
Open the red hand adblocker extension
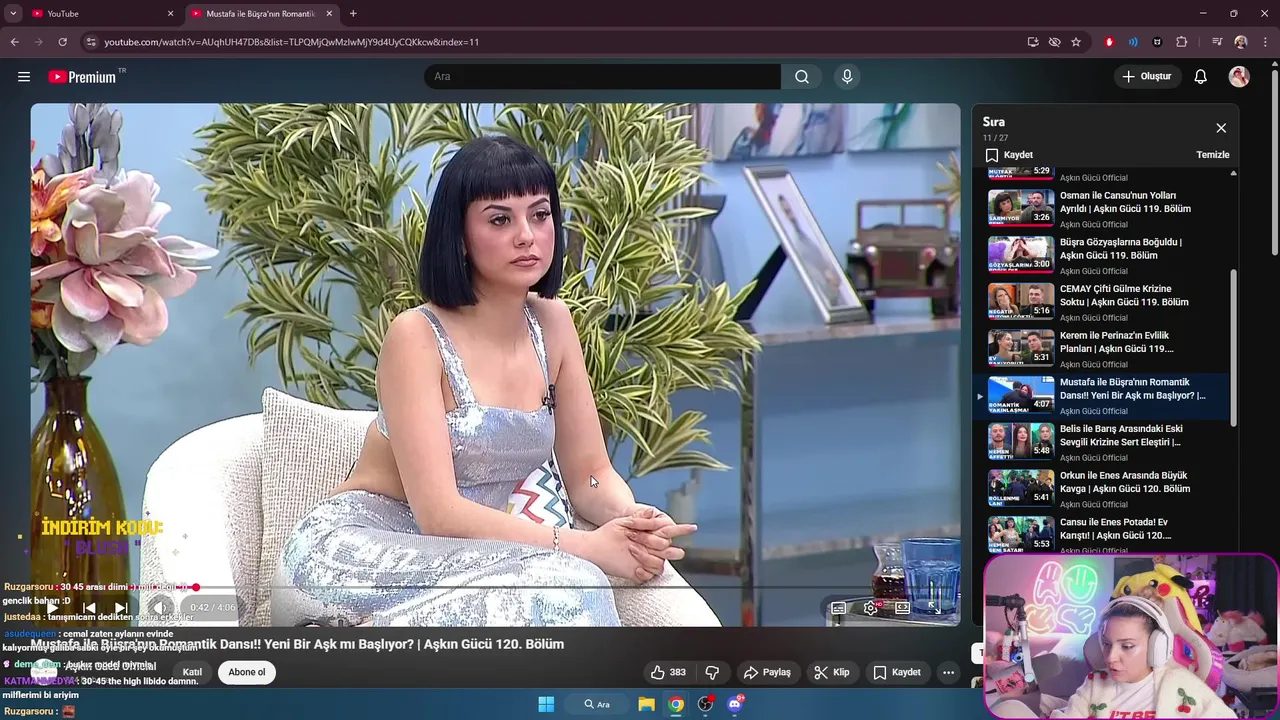1109,42
